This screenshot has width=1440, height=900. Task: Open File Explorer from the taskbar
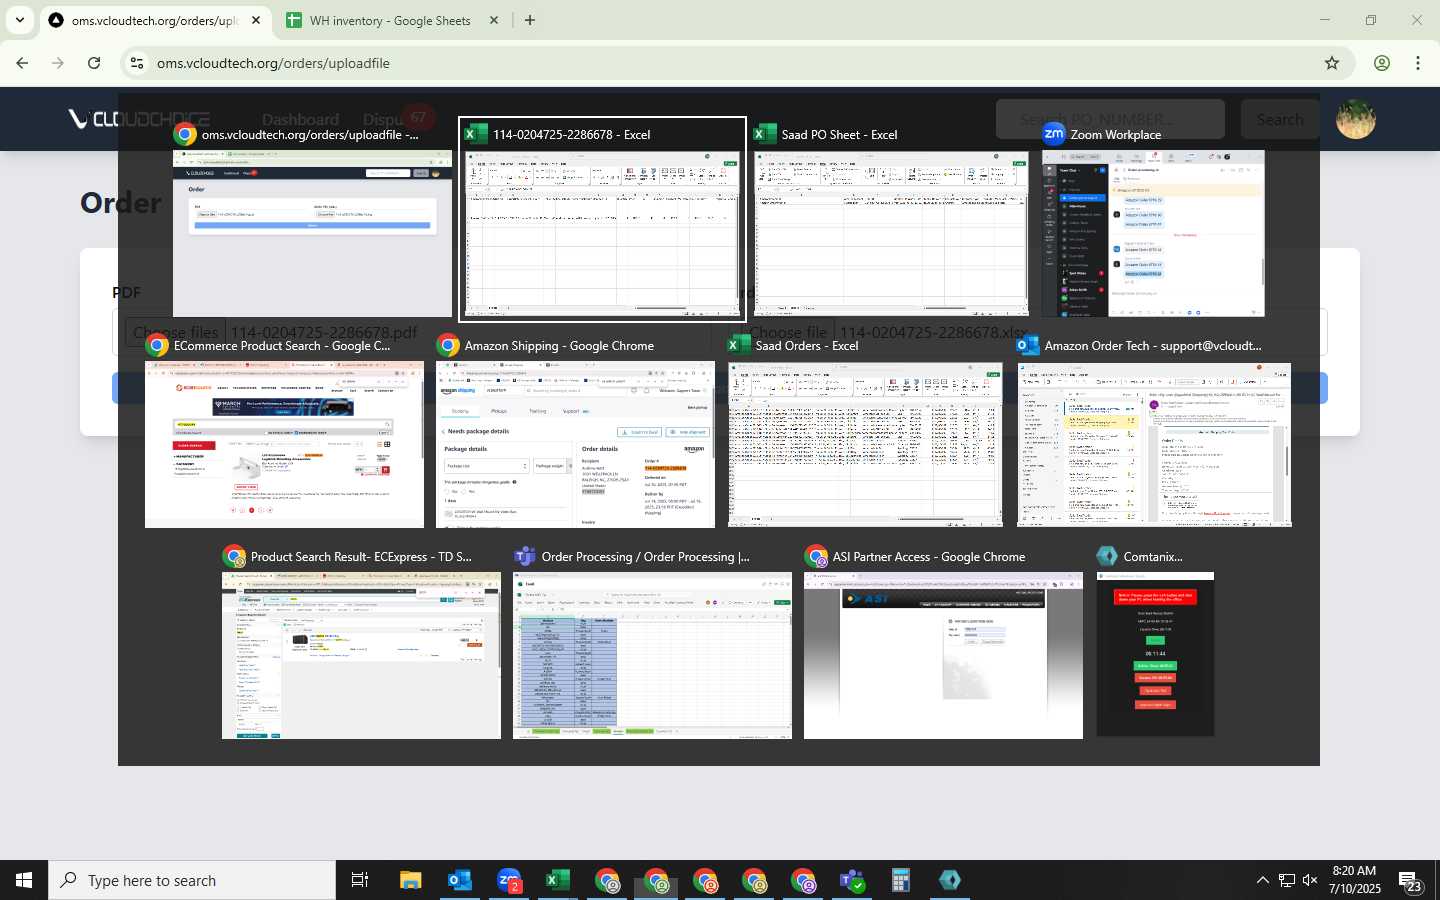tap(411, 880)
